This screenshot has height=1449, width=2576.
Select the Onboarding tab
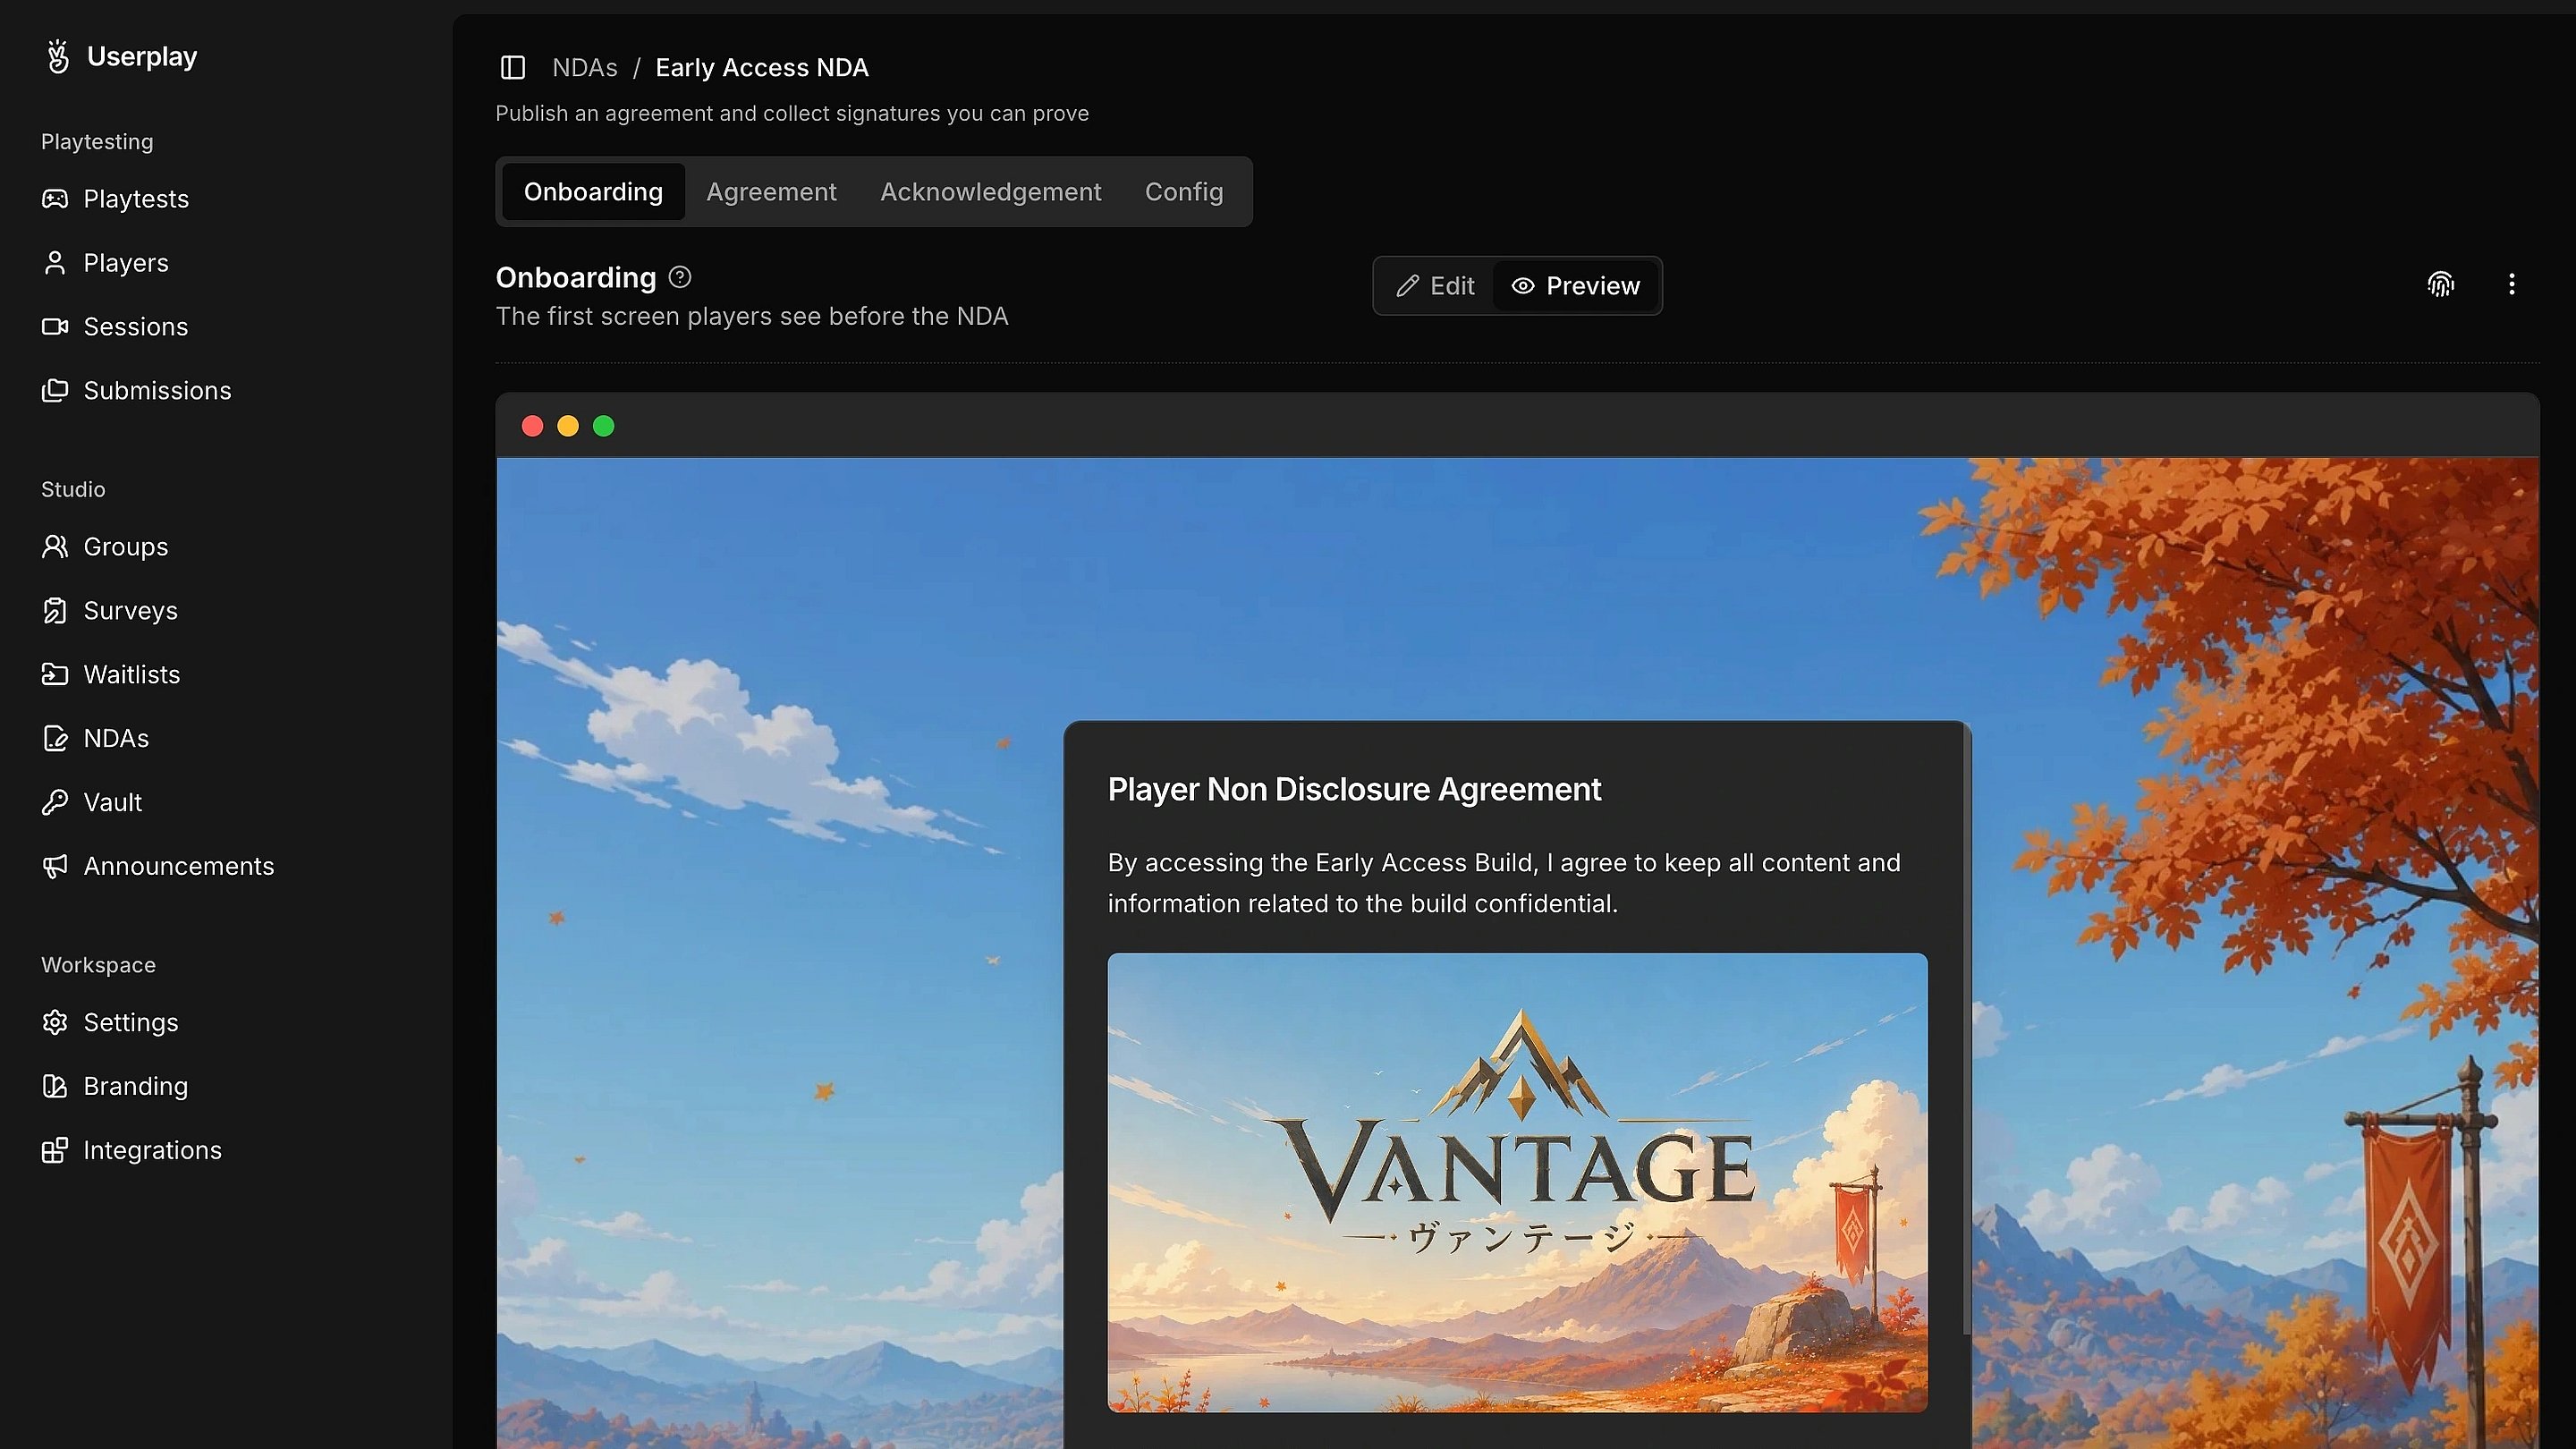[x=593, y=191]
